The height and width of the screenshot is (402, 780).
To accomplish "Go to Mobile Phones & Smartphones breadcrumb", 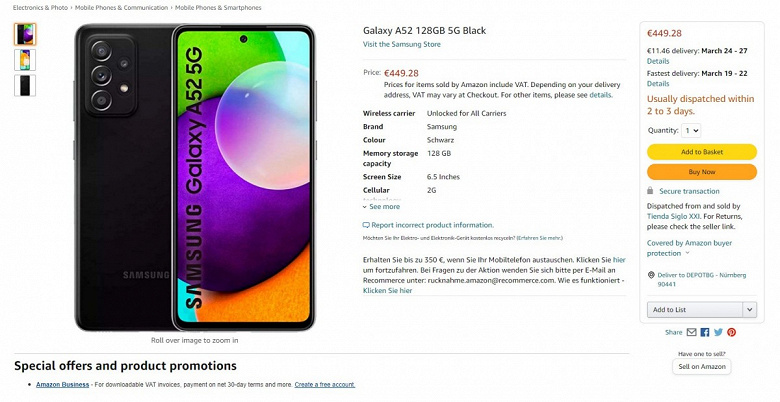I will click(217, 8).
